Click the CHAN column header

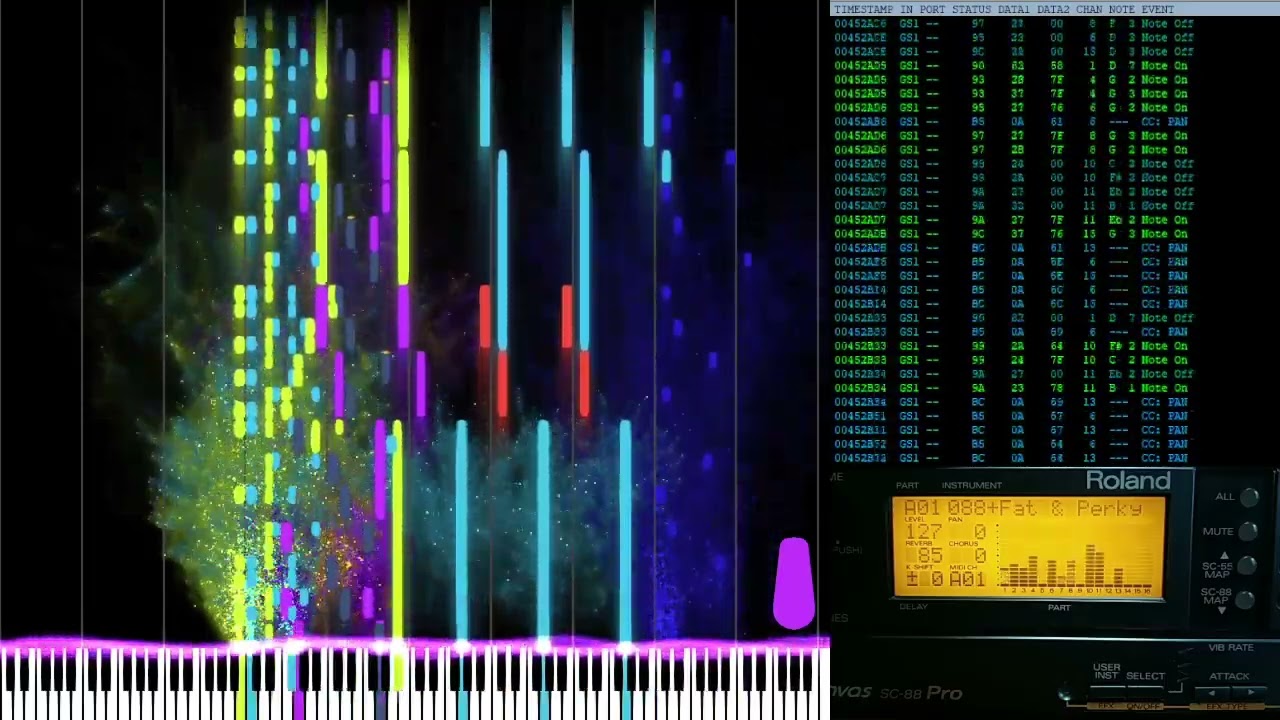[1088, 9]
